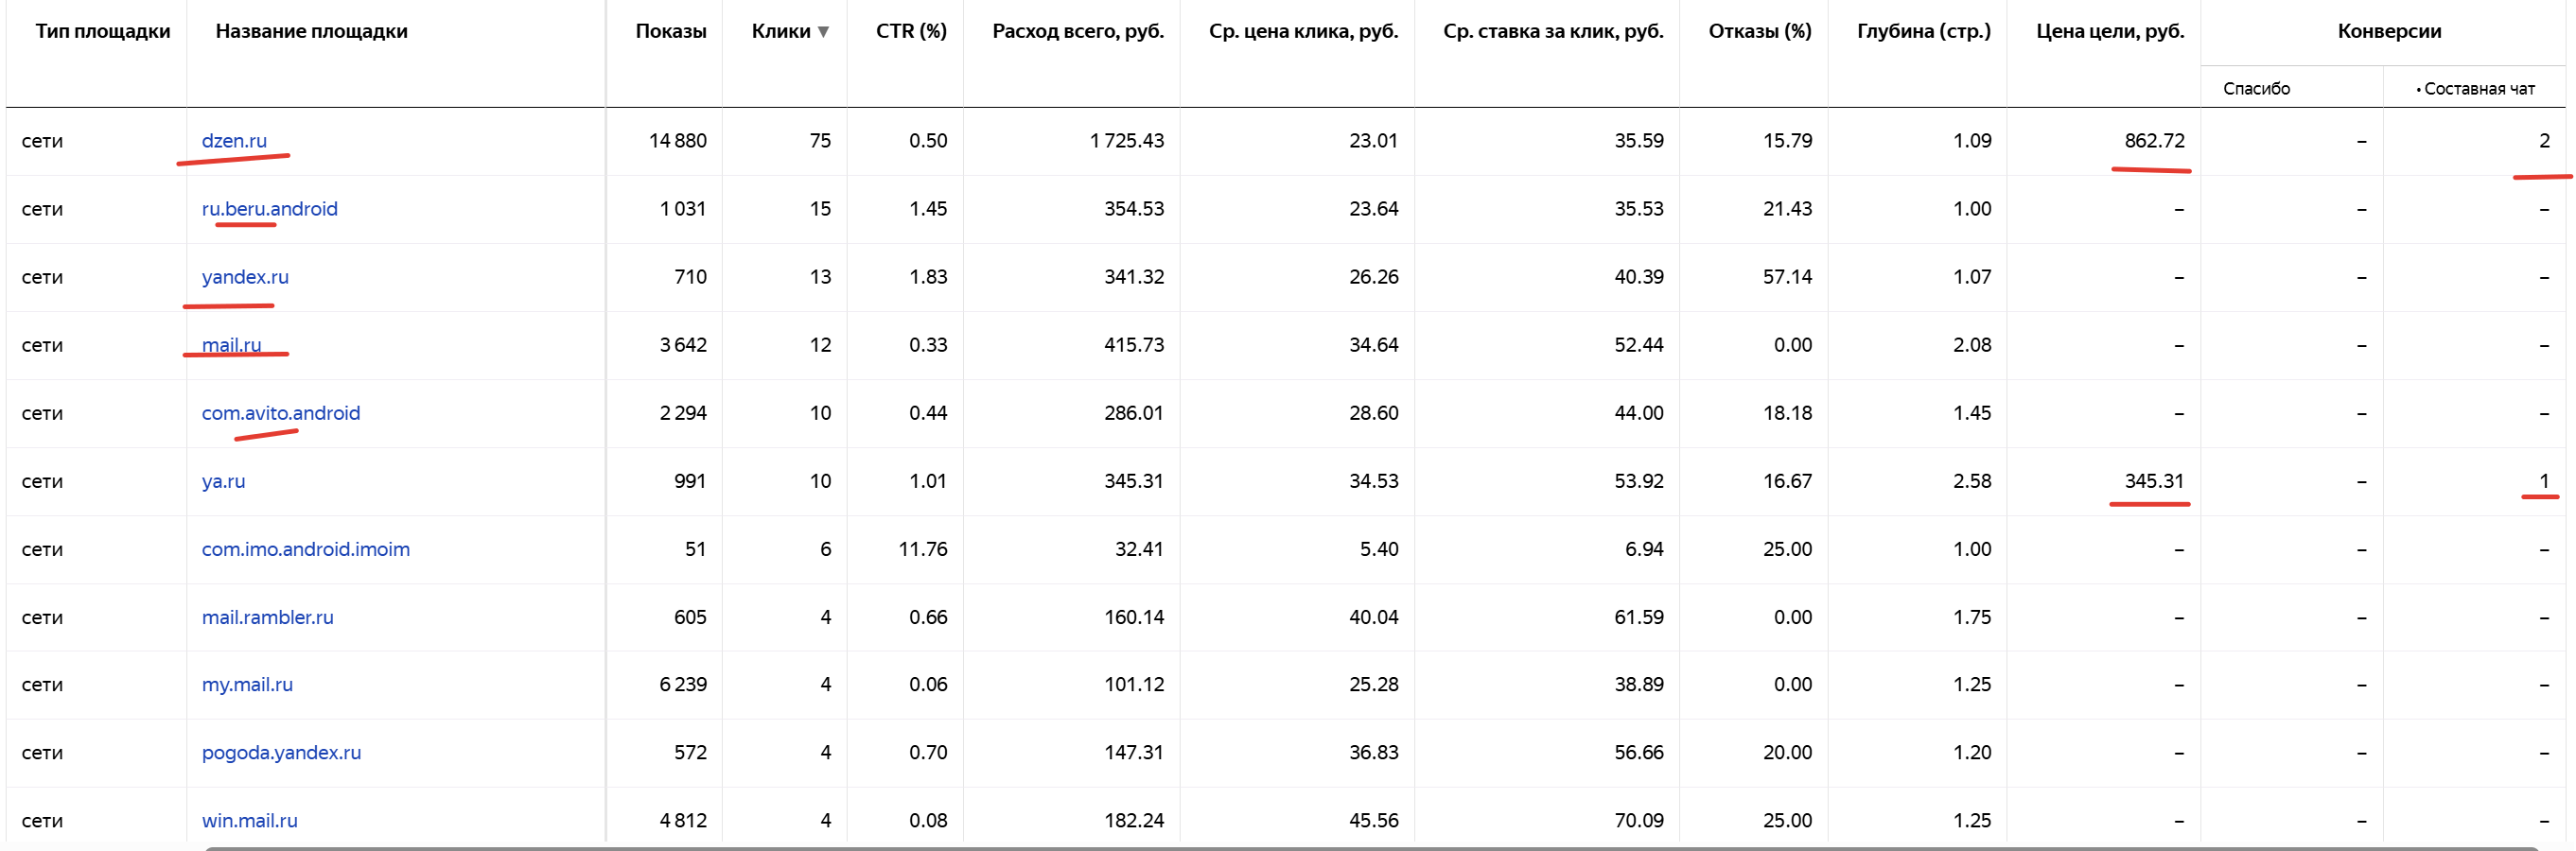Screen dimensions: 2576x851
Task: Open the mail.ru placement link
Action: 231,345
